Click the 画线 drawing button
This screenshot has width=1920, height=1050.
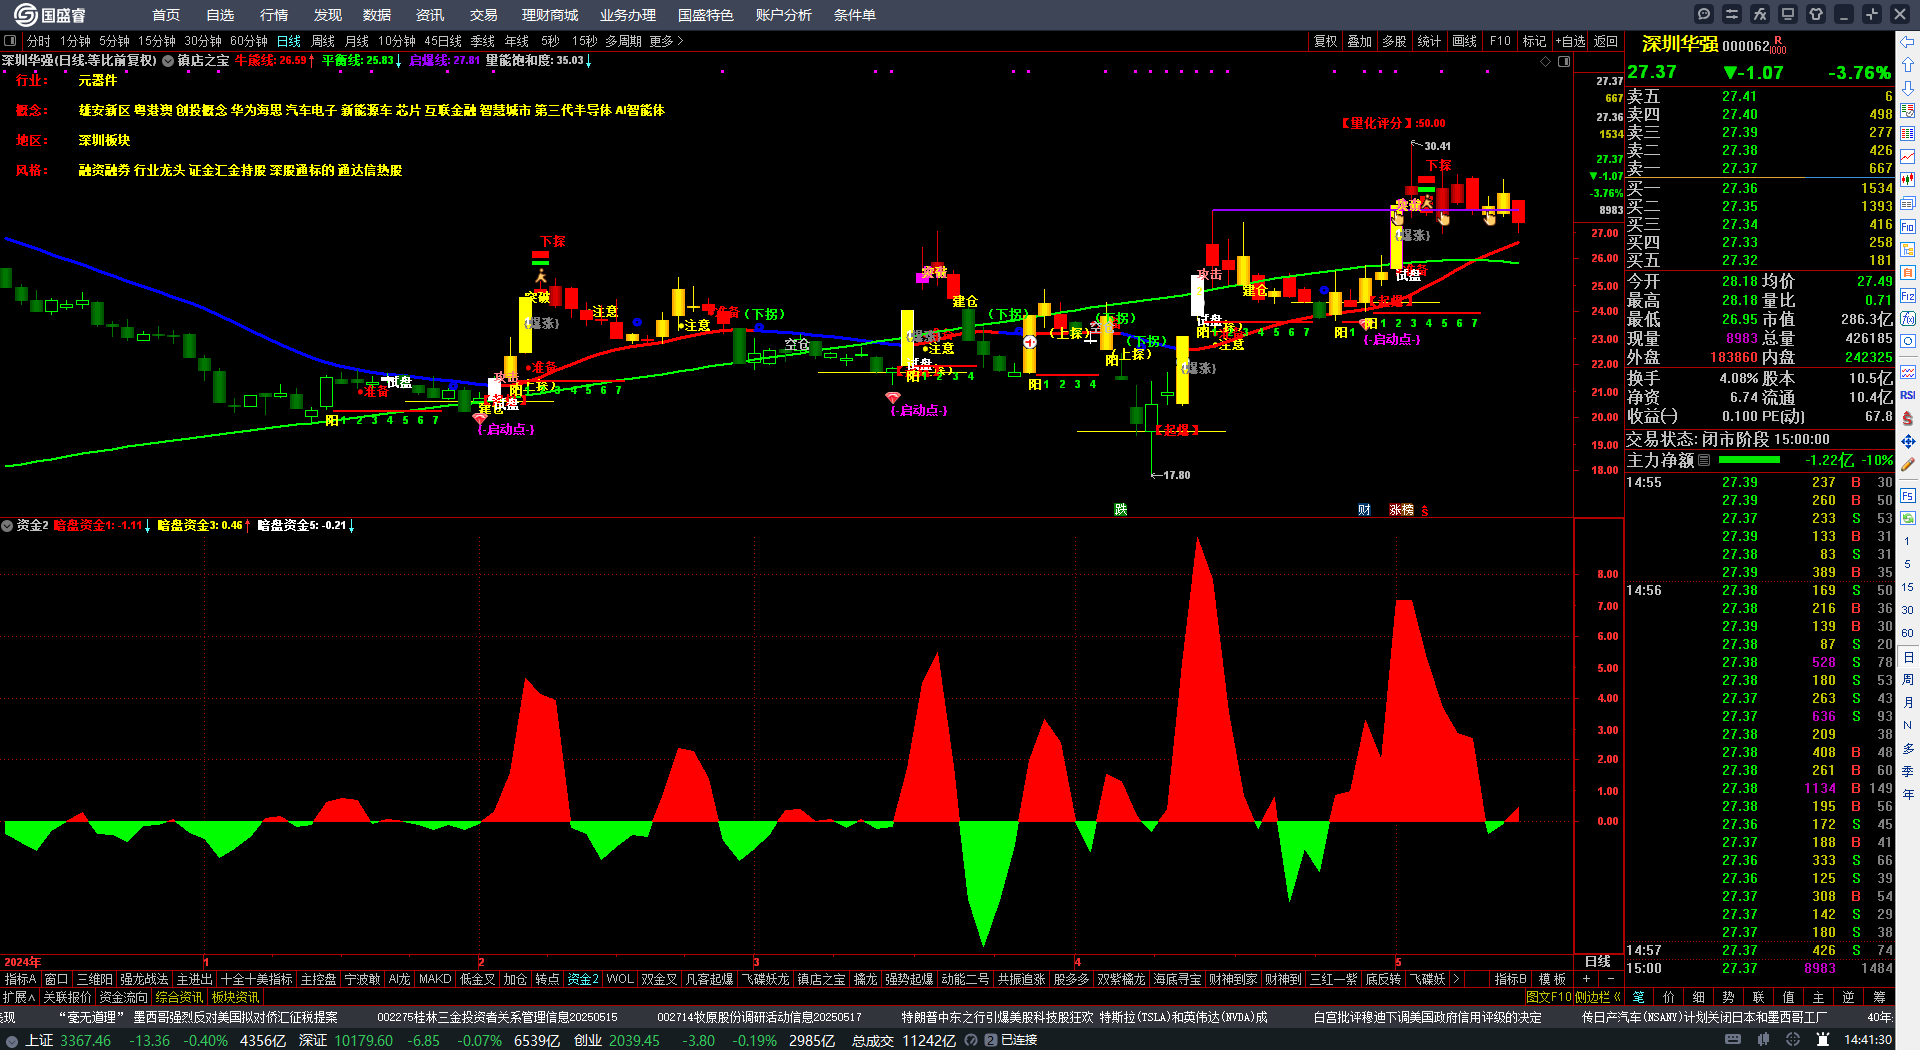(x=1465, y=41)
